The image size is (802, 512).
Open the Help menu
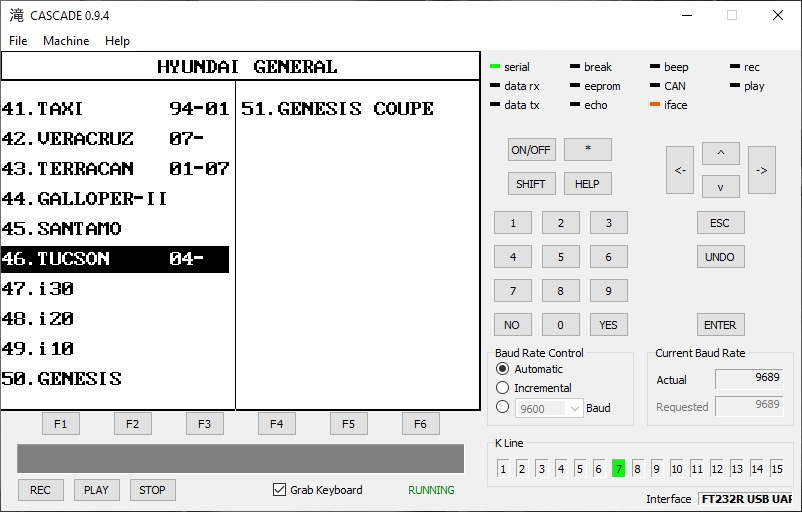coord(117,40)
